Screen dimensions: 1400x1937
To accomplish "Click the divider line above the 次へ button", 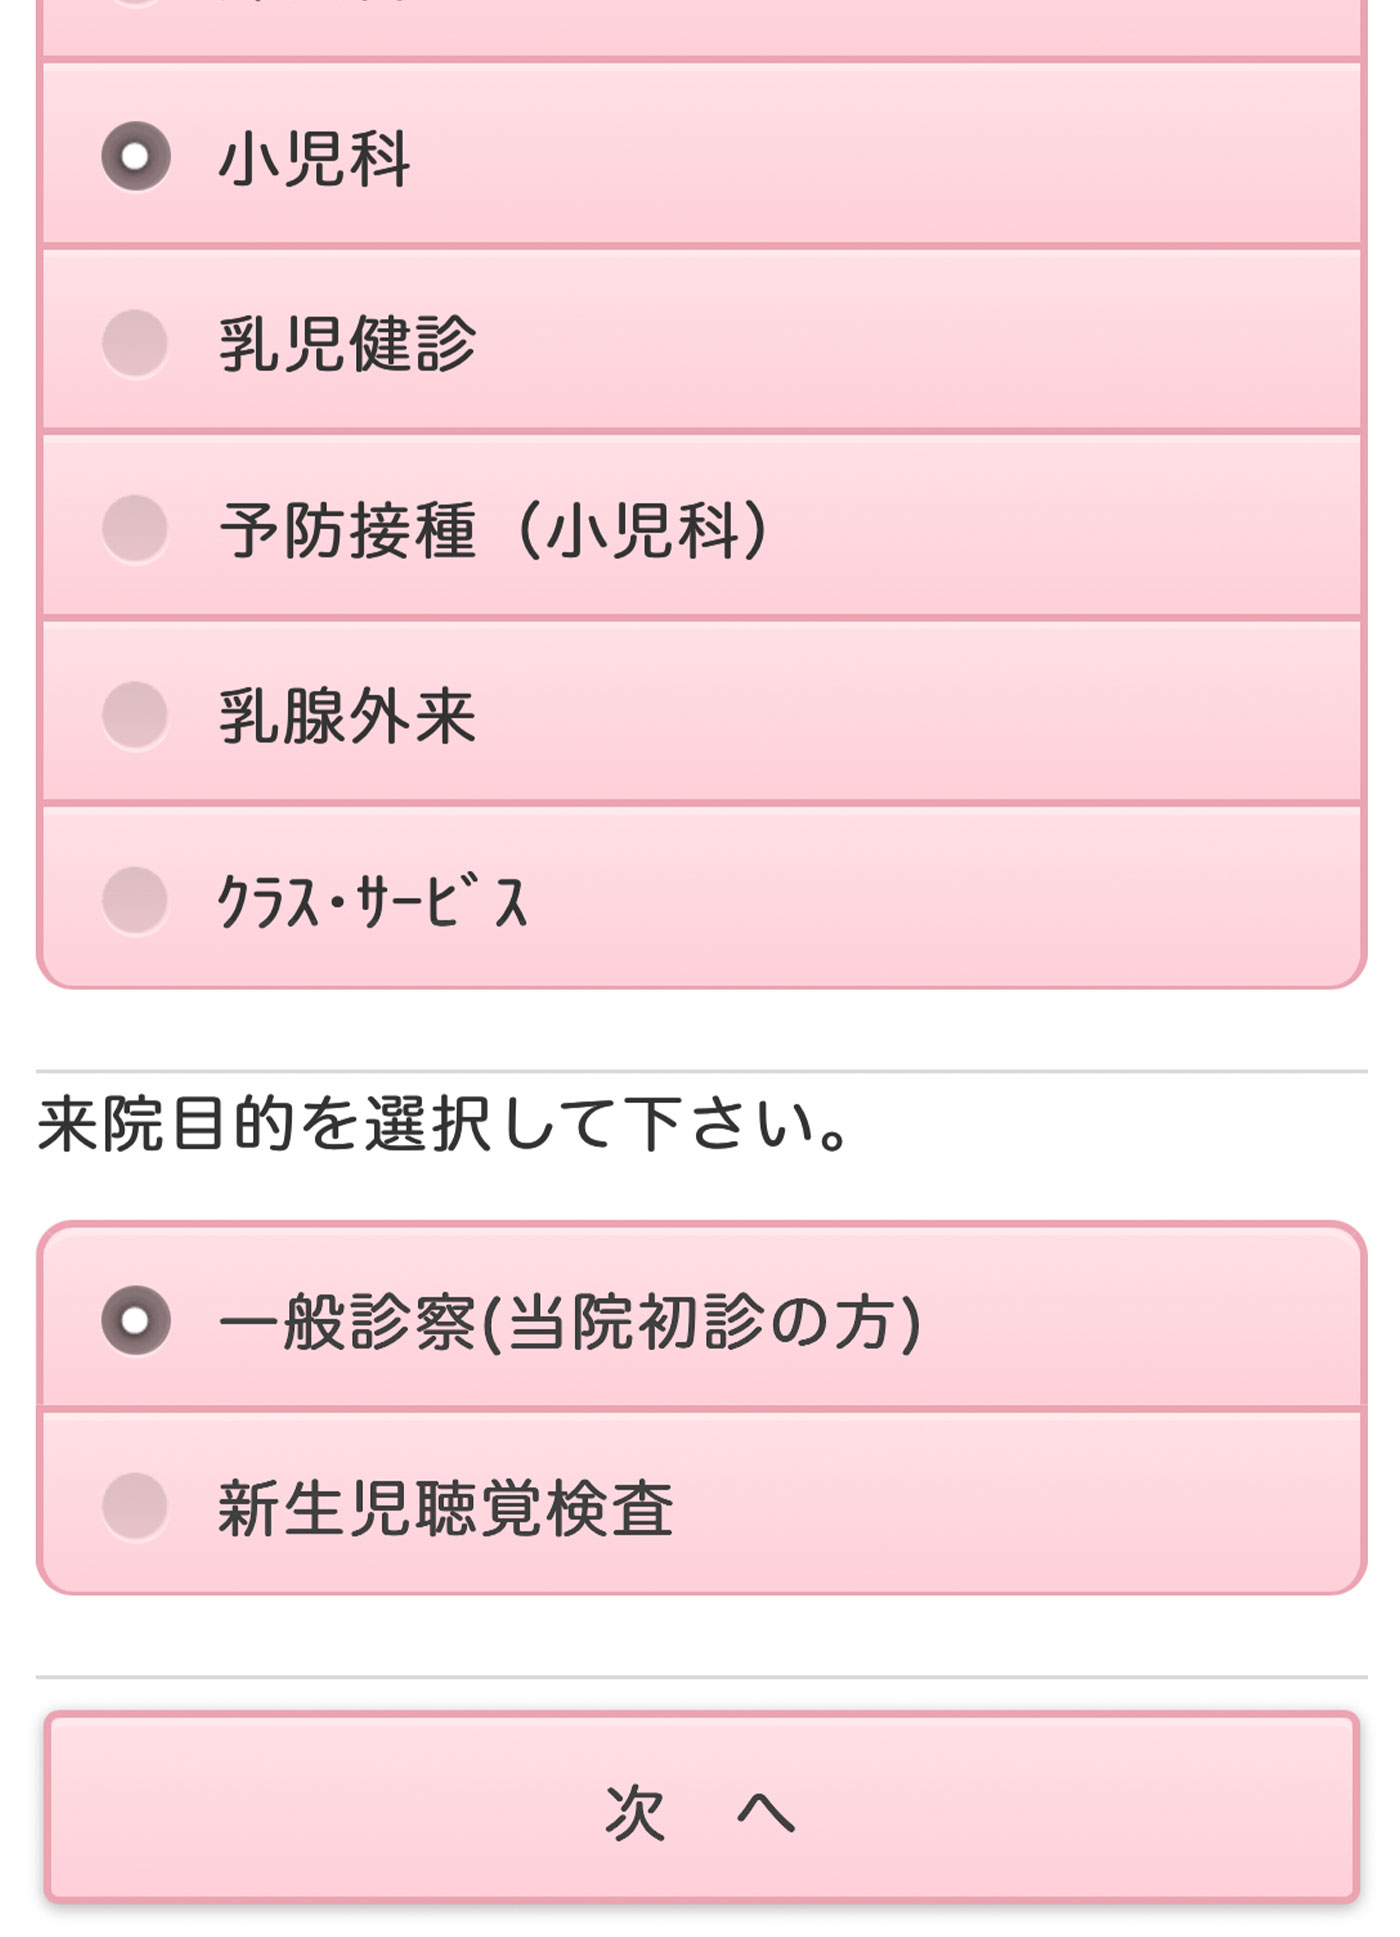I will tap(700, 1676).
